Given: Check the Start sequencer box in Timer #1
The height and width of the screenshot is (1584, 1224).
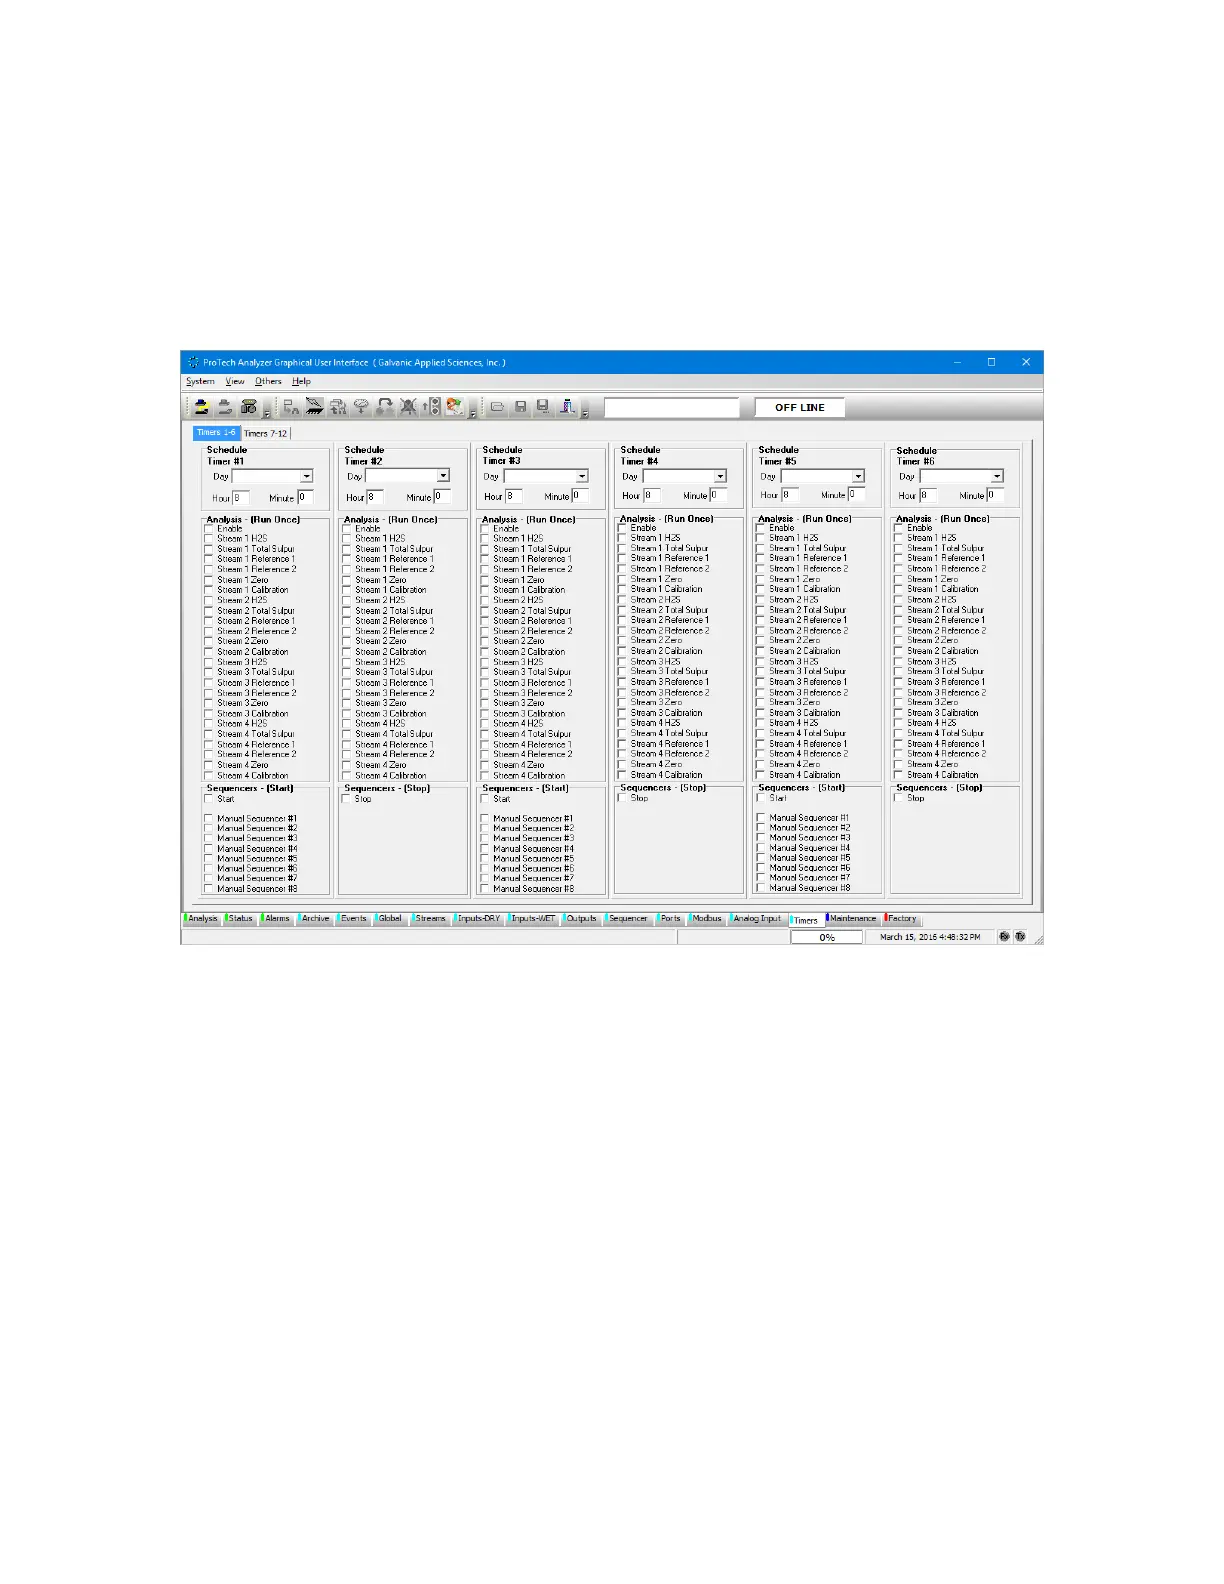Looking at the screenshot, I should tap(209, 799).
